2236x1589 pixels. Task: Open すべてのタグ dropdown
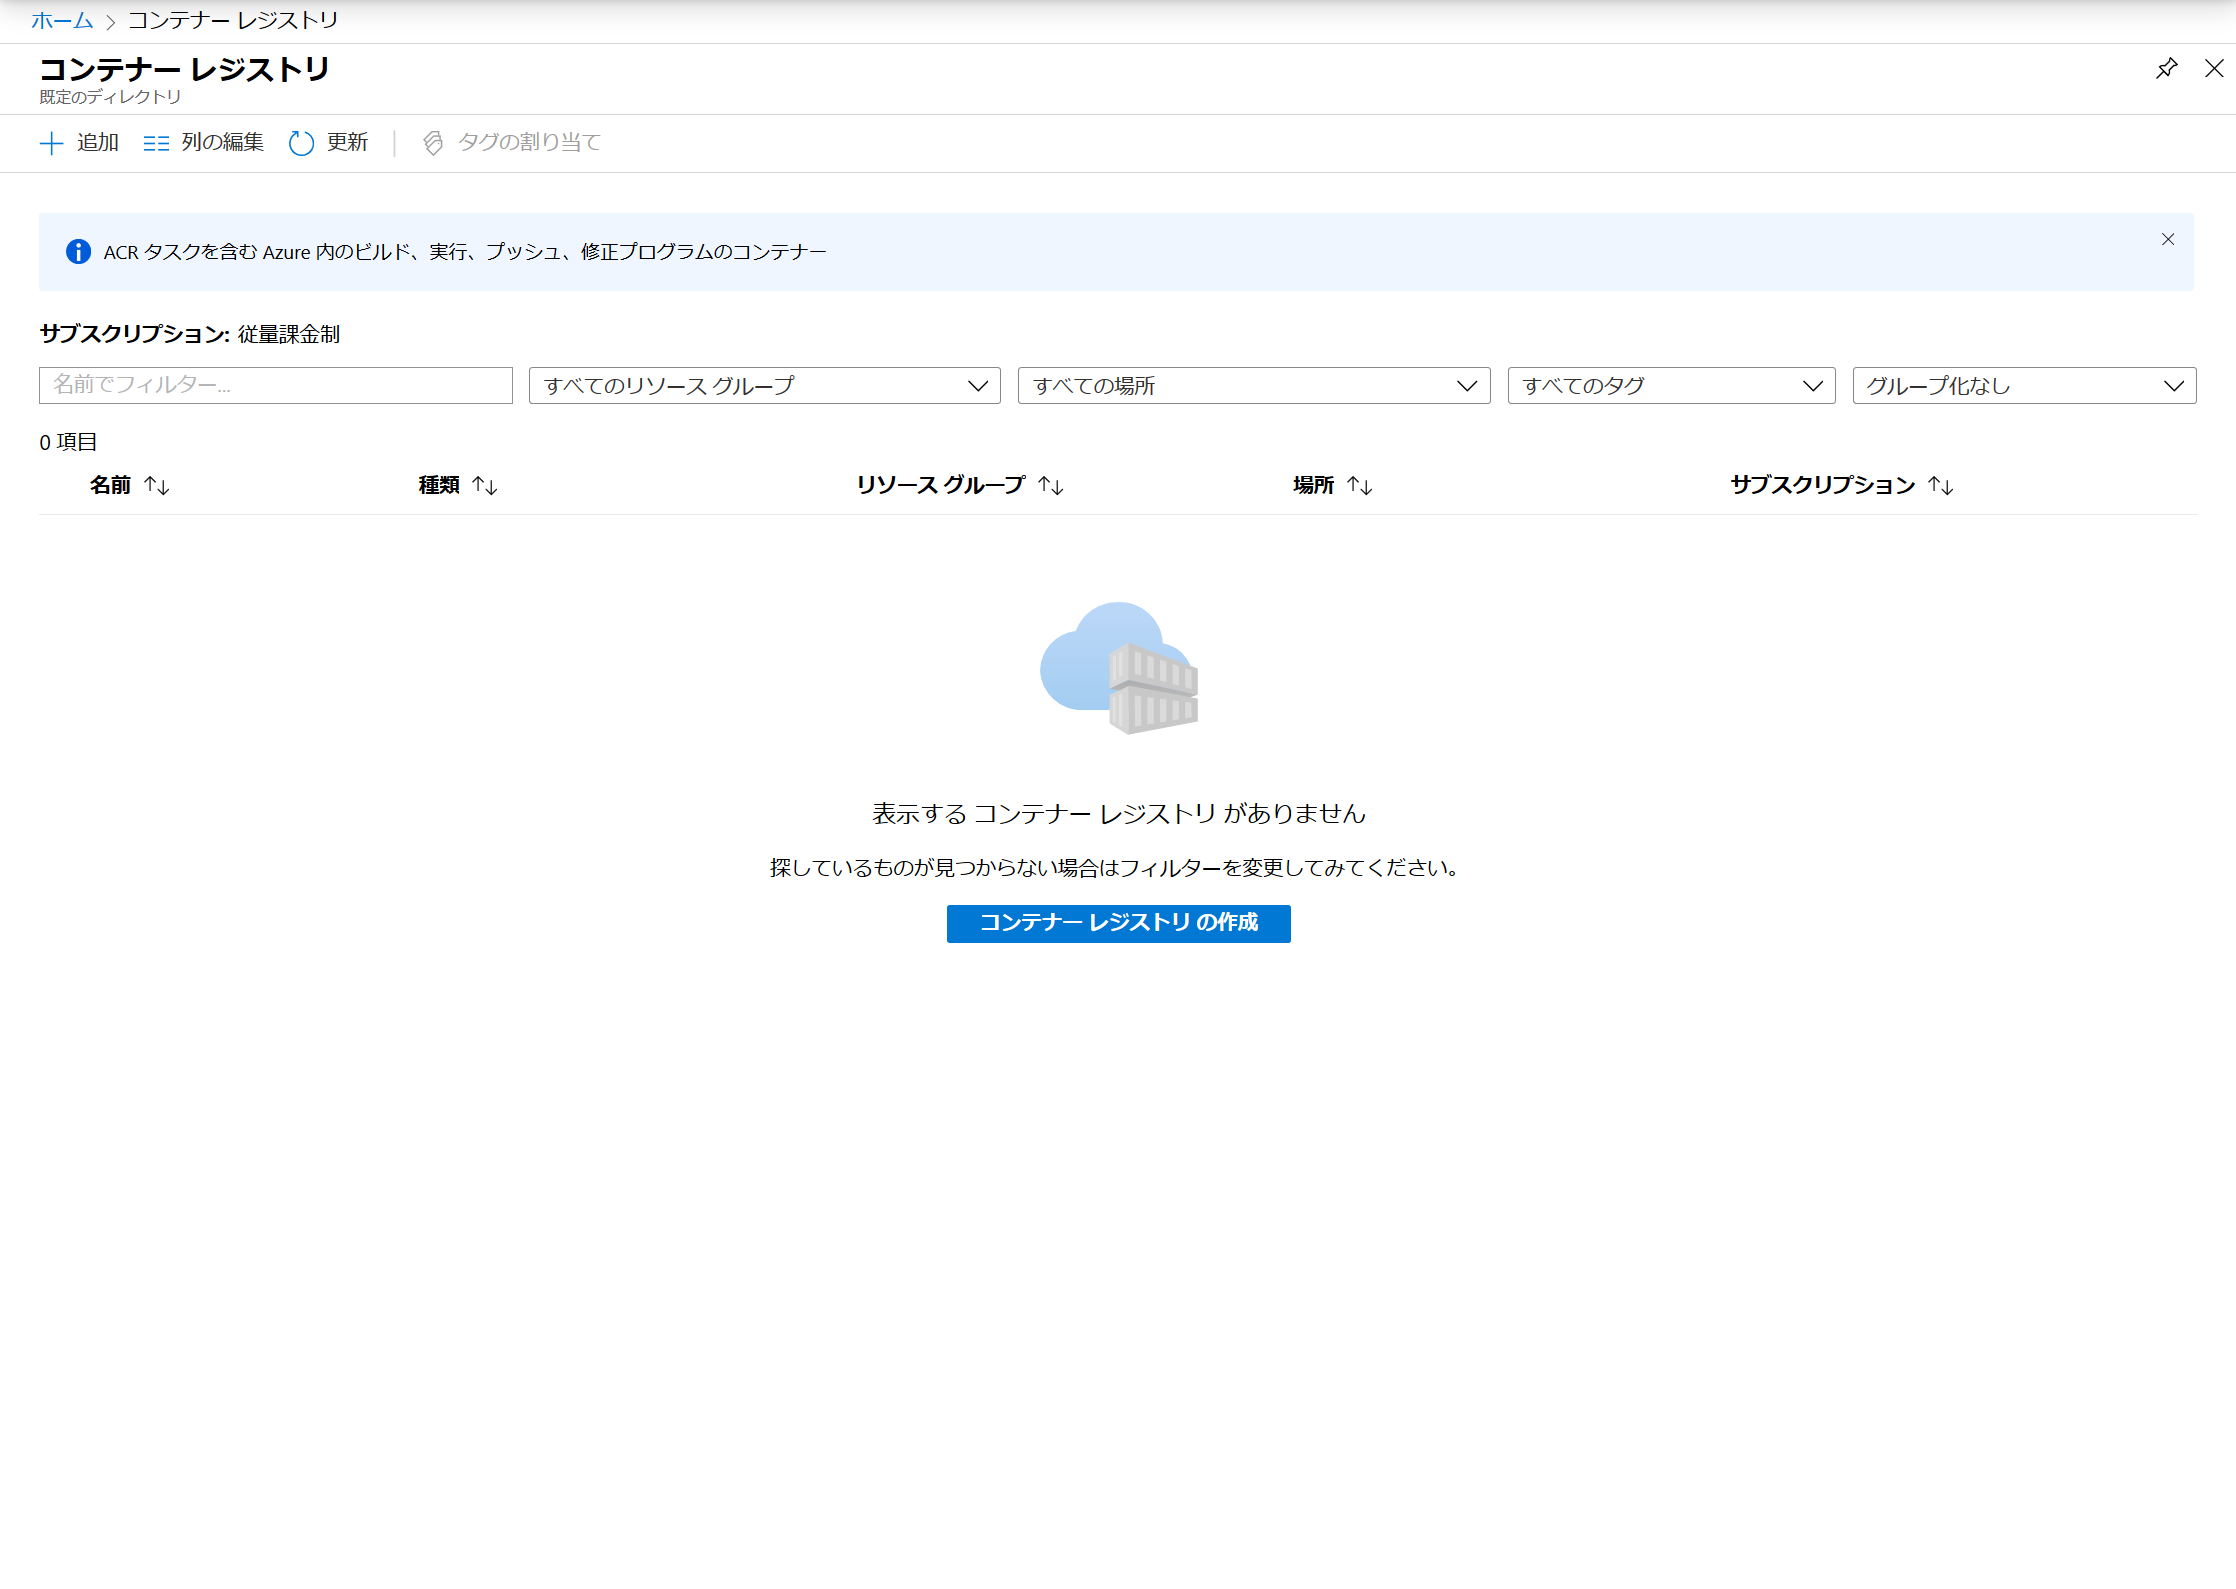click(1672, 385)
